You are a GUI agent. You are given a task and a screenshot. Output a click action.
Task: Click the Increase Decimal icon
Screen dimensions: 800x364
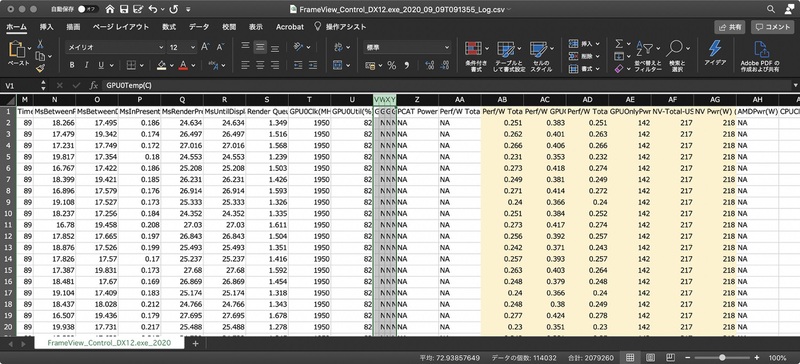(430, 65)
